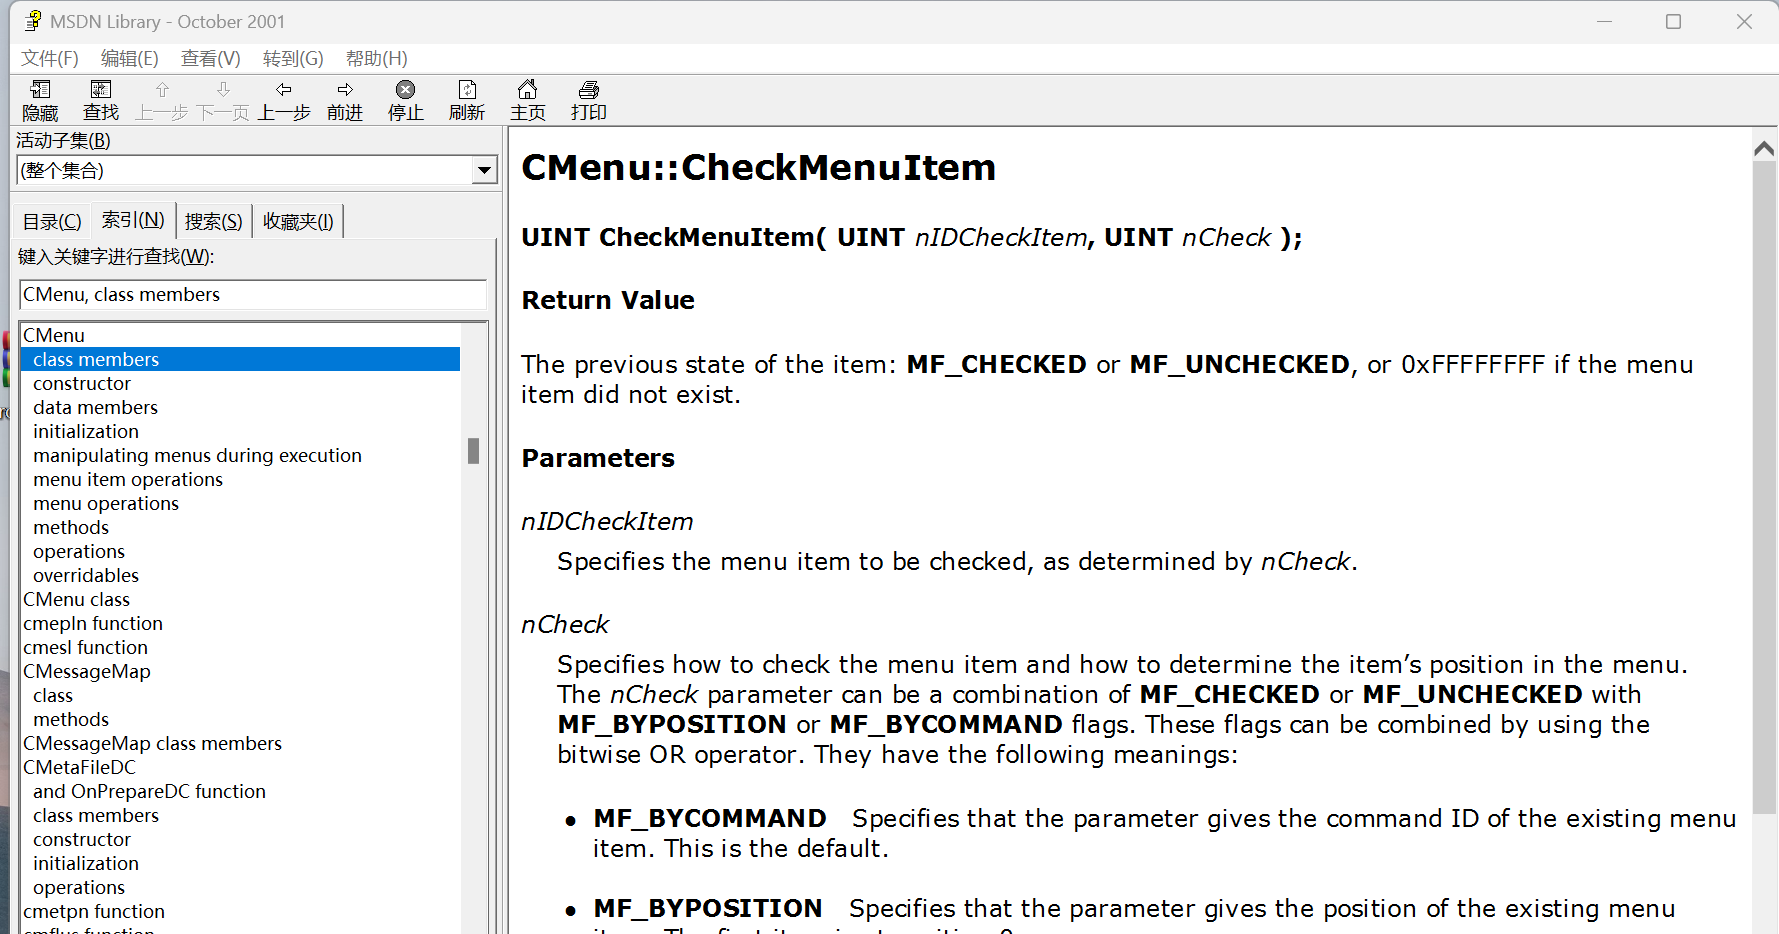Select 'menu operations' index entry
1779x934 pixels.
[x=106, y=503]
